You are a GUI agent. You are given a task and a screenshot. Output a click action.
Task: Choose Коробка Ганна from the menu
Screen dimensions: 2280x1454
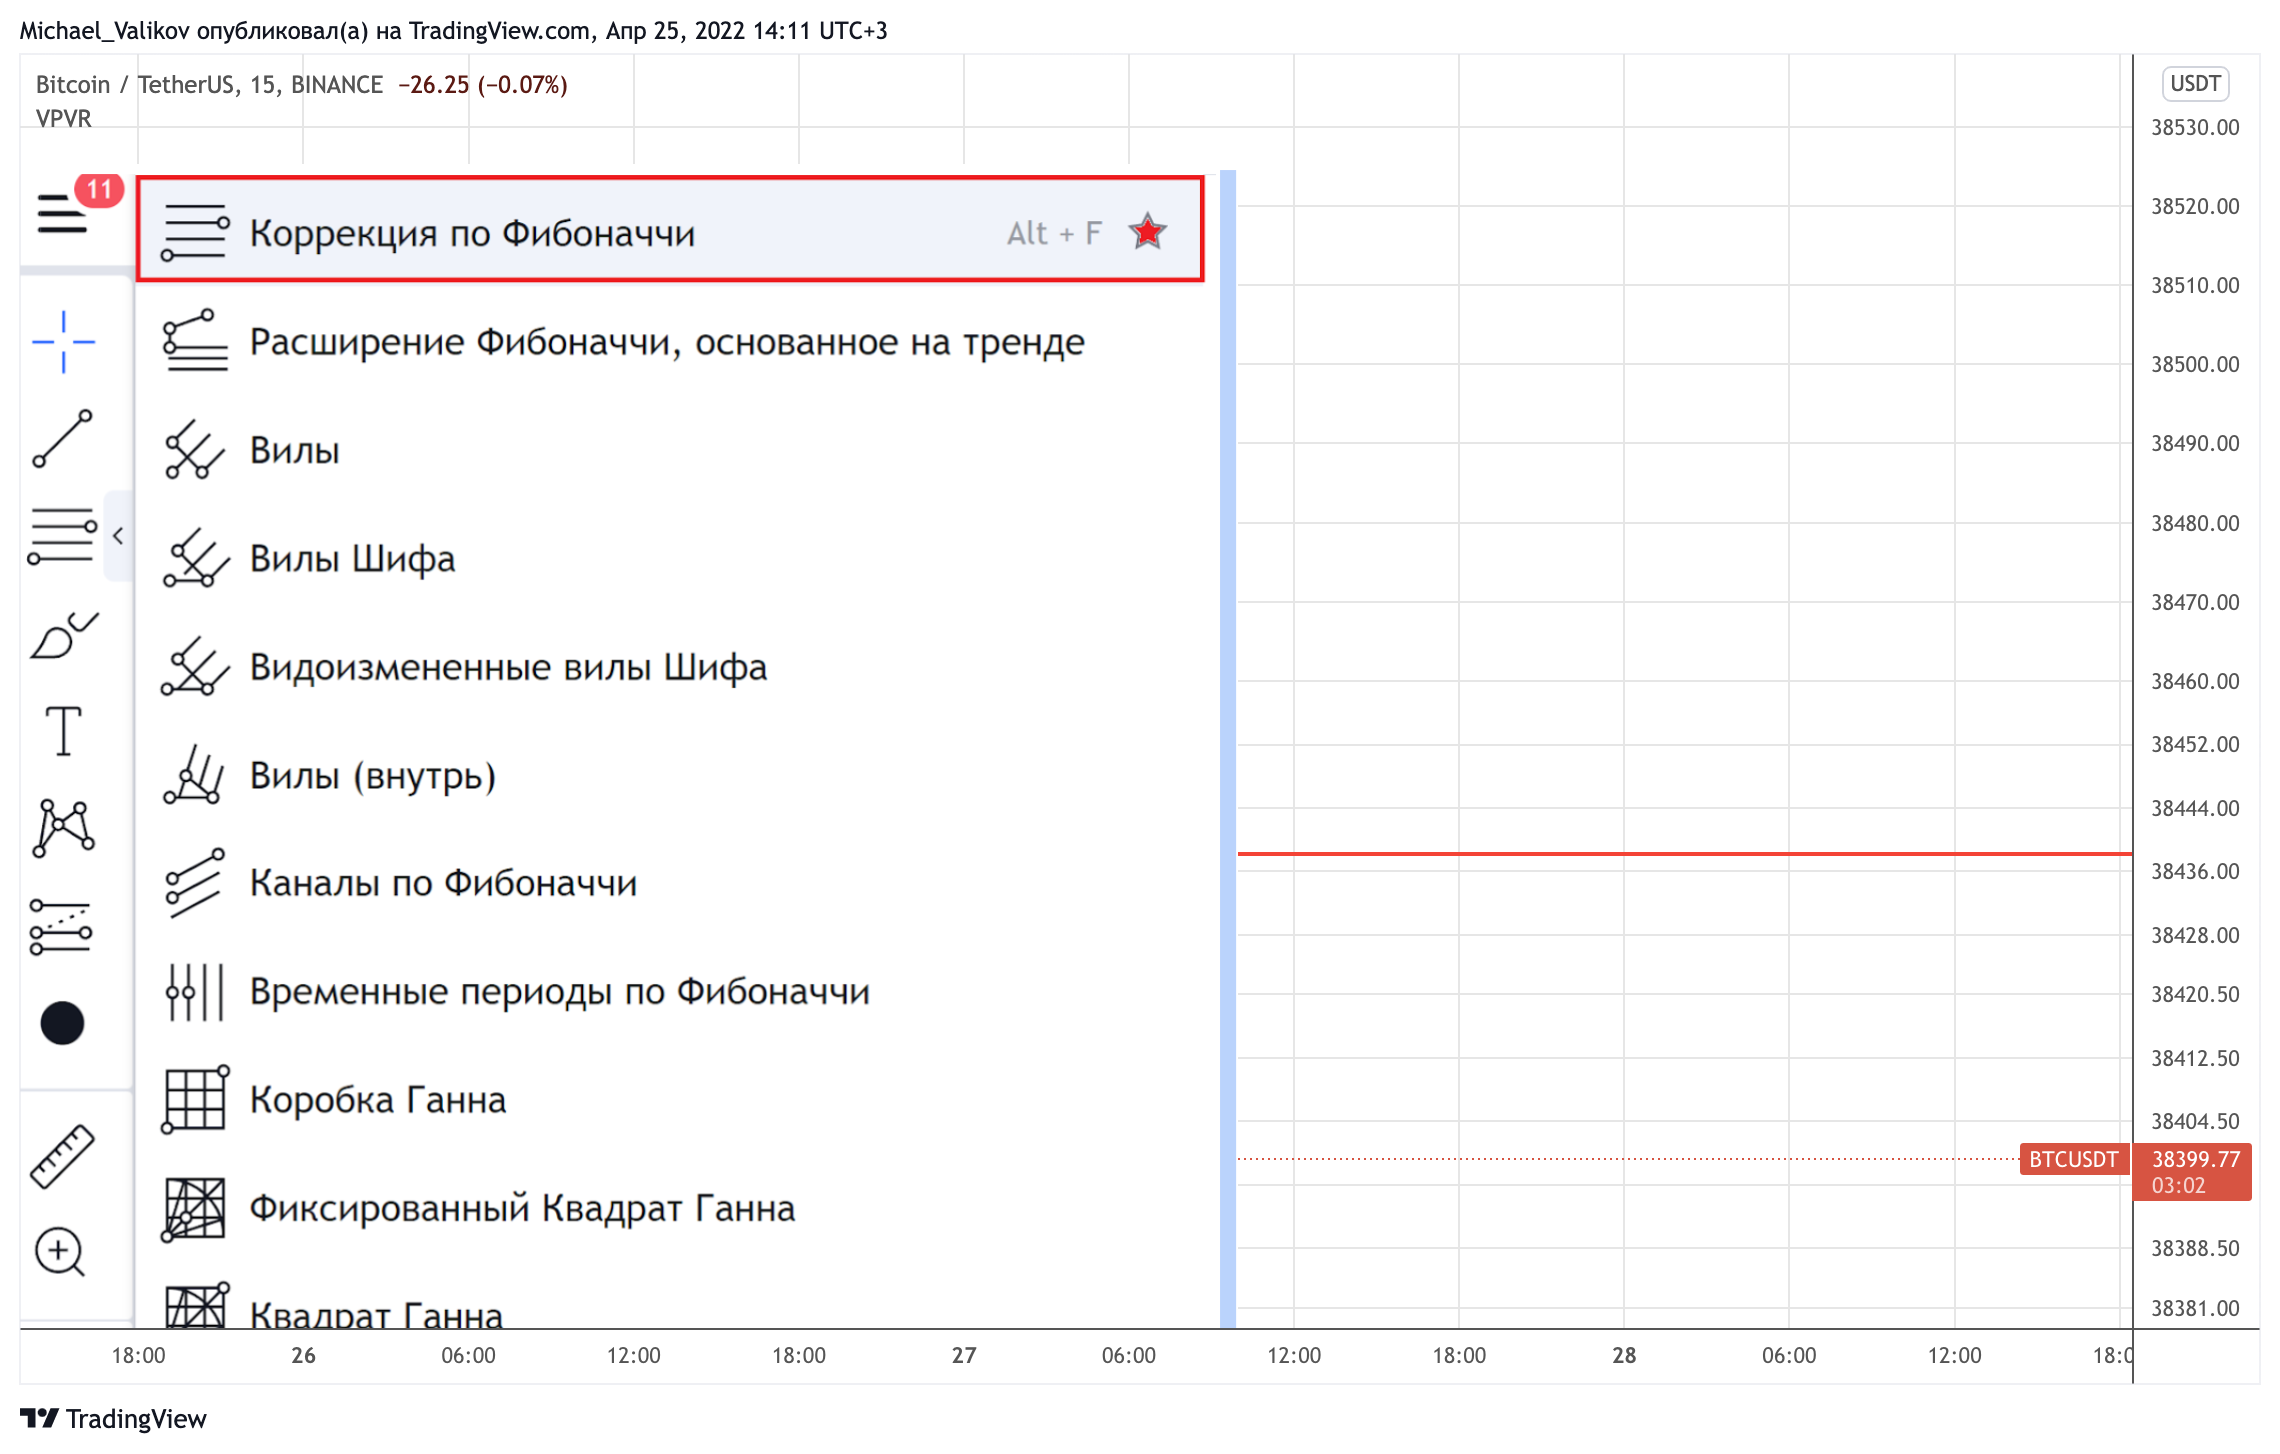point(378,1099)
